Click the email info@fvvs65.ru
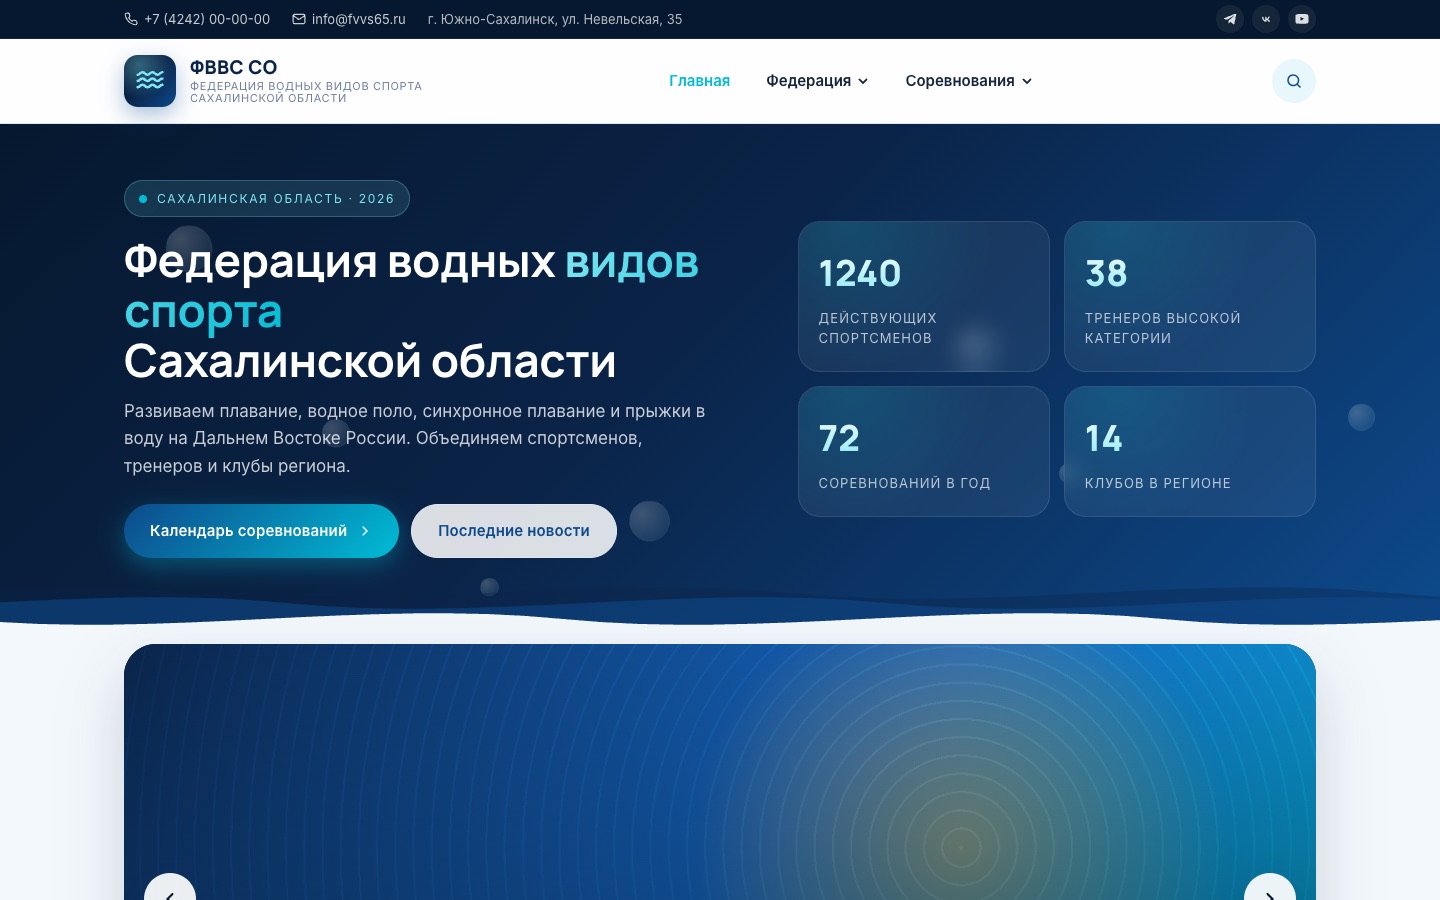This screenshot has width=1440, height=900. [349, 19]
